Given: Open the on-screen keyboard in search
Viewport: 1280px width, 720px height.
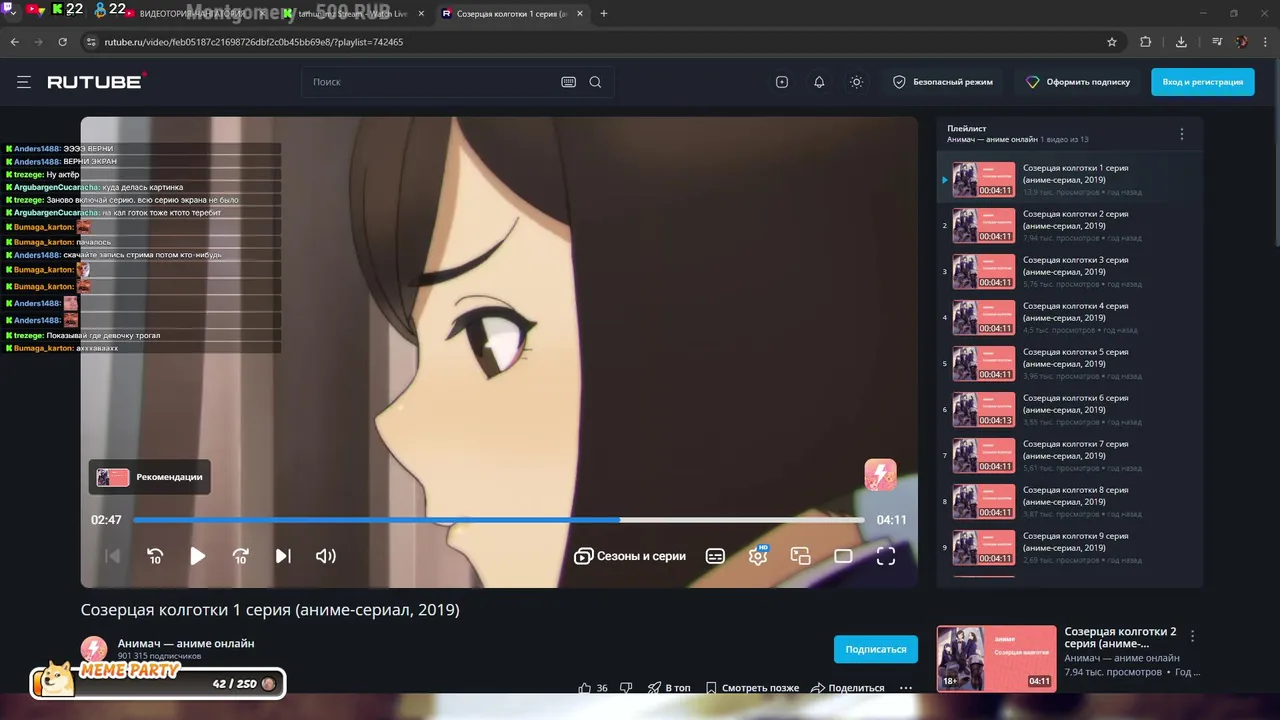Looking at the screenshot, I should 569,82.
